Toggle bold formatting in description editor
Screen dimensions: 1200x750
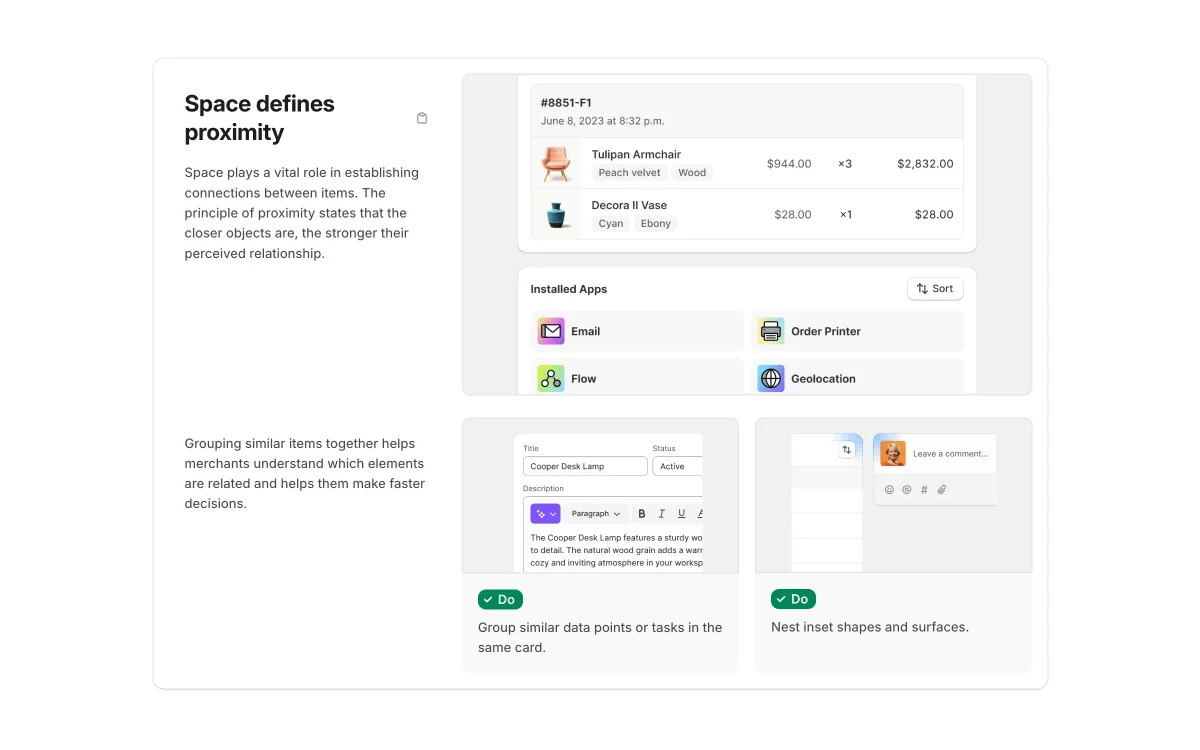pyautogui.click(x=642, y=514)
